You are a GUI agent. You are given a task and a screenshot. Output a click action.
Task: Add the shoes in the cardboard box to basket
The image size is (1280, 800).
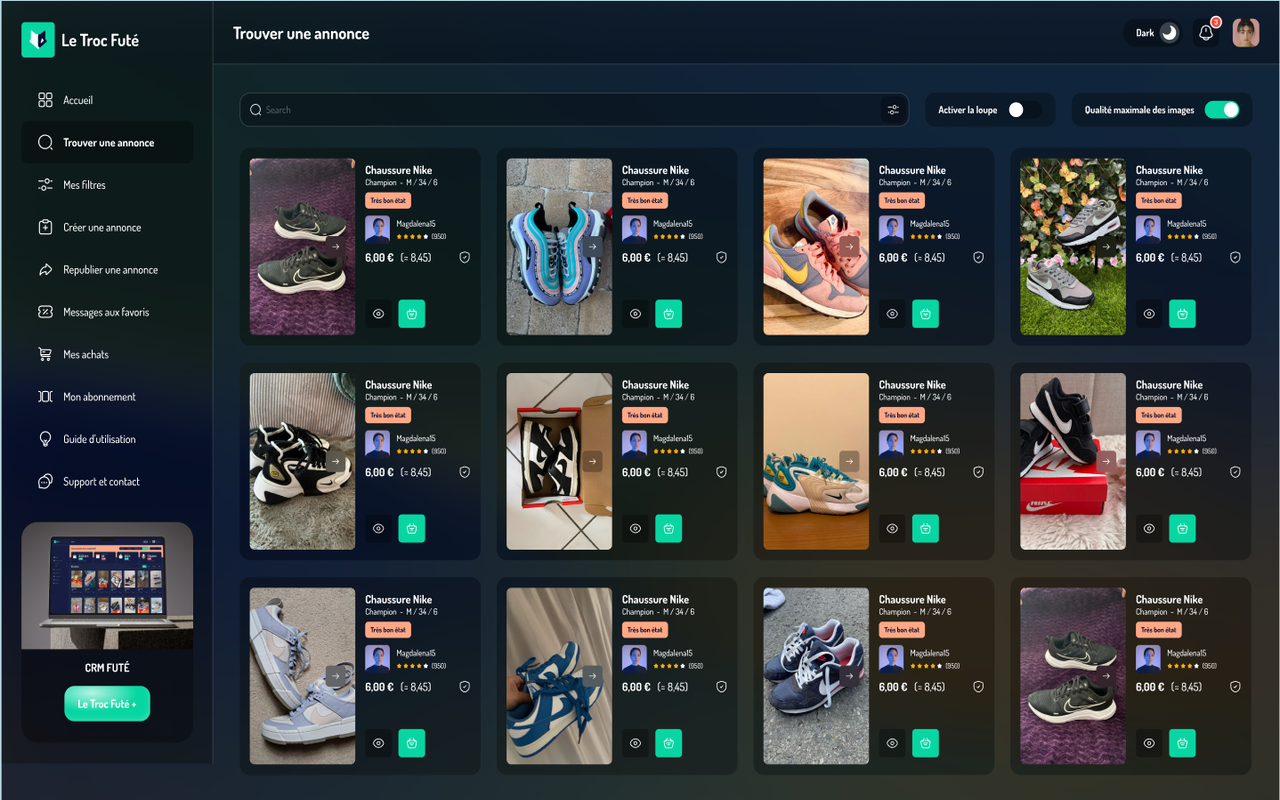(669, 529)
